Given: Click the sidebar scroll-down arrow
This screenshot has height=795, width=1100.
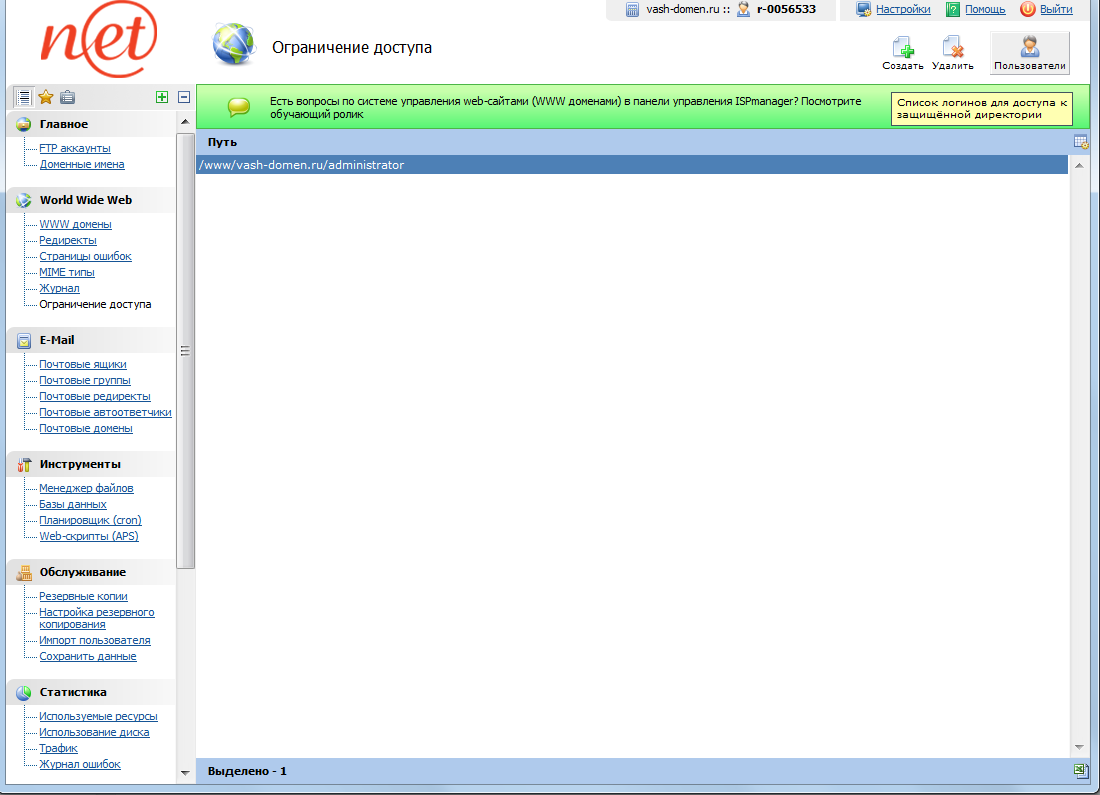Looking at the screenshot, I should tap(185, 772).
